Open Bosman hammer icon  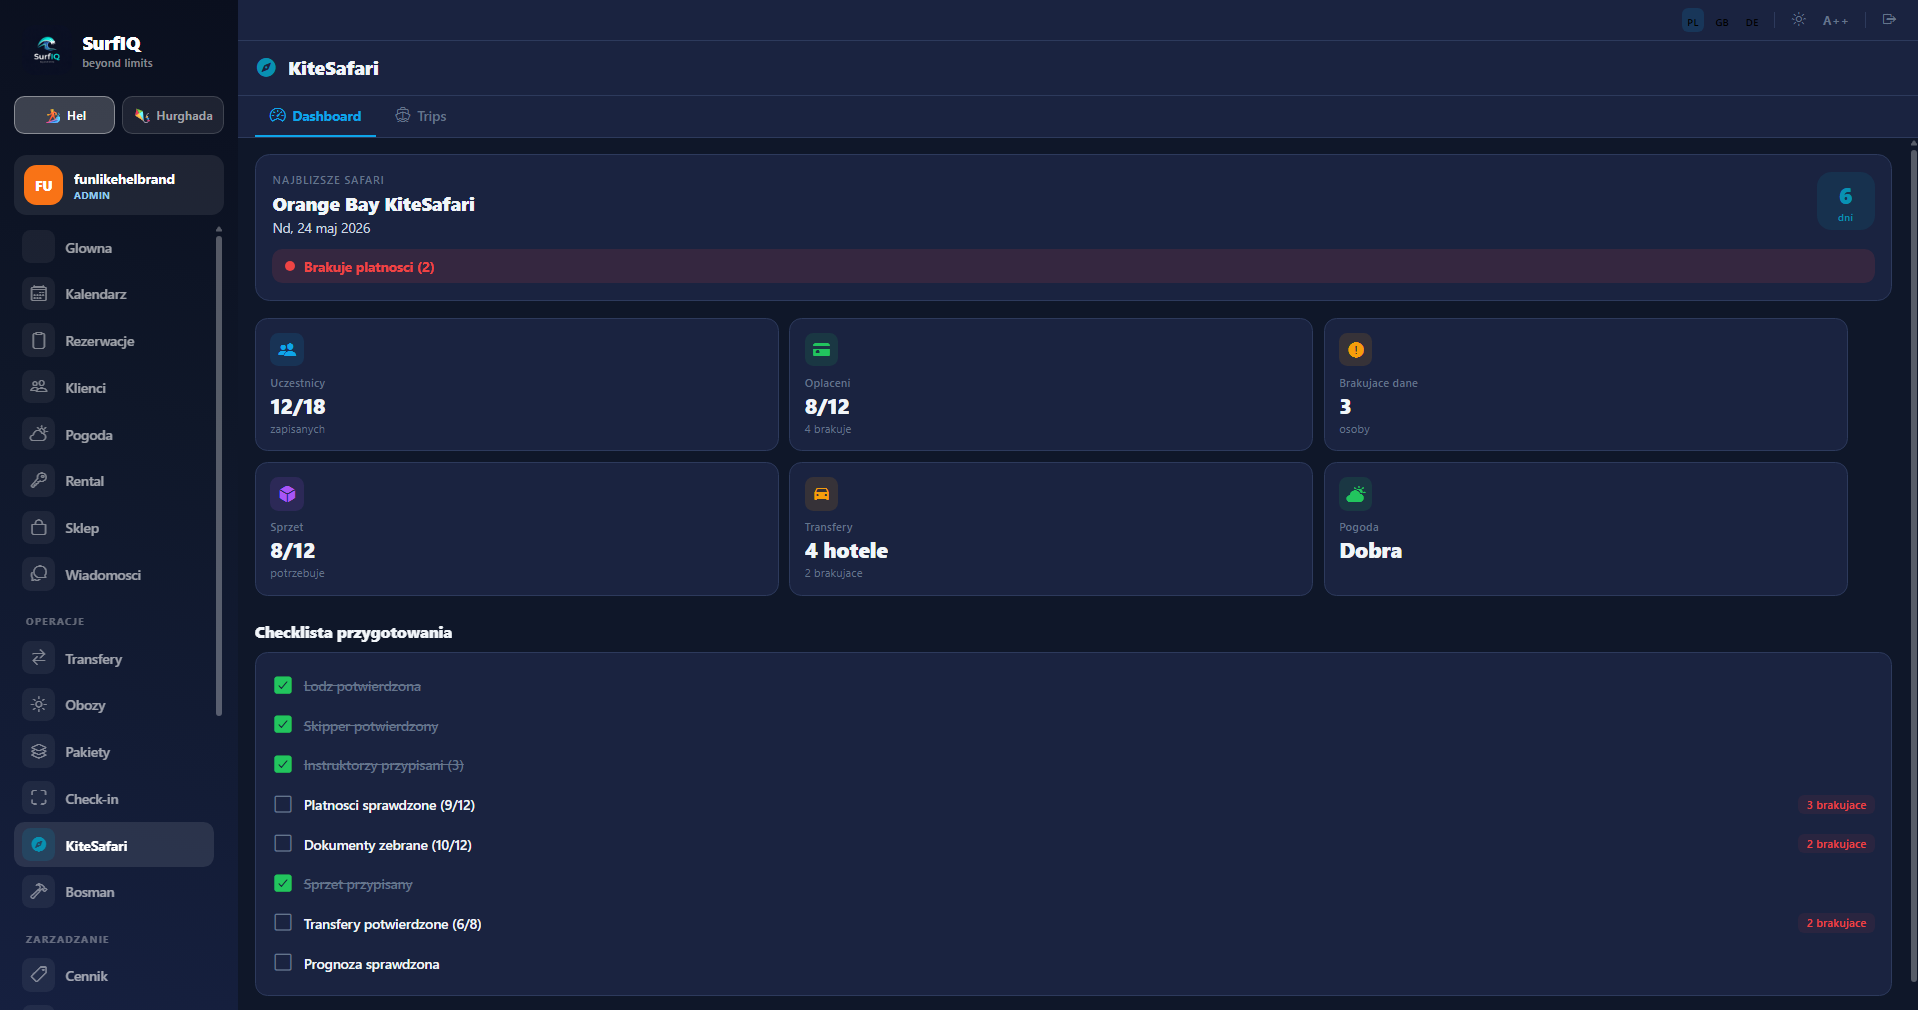coord(39,892)
